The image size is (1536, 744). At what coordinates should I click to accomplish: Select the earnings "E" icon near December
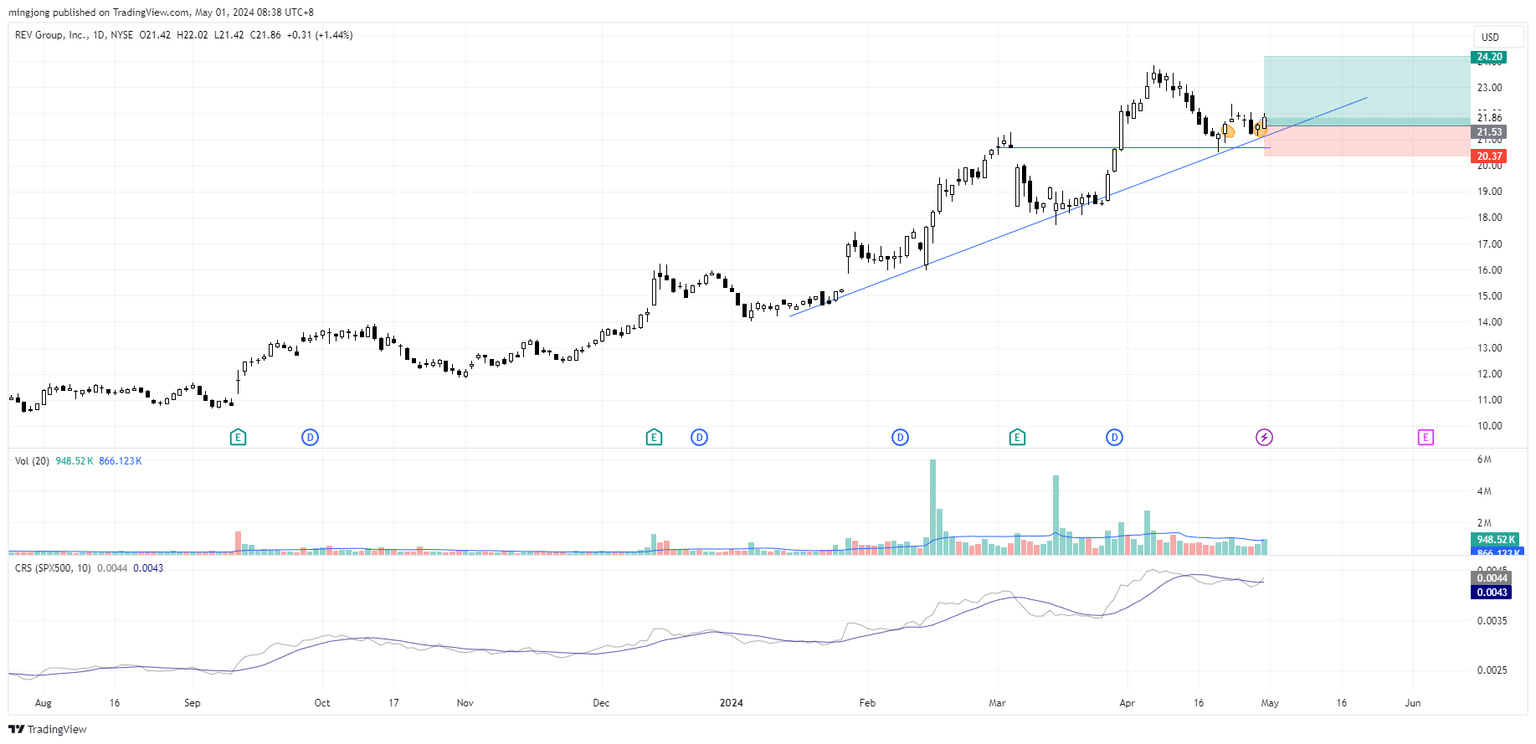point(653,437)
